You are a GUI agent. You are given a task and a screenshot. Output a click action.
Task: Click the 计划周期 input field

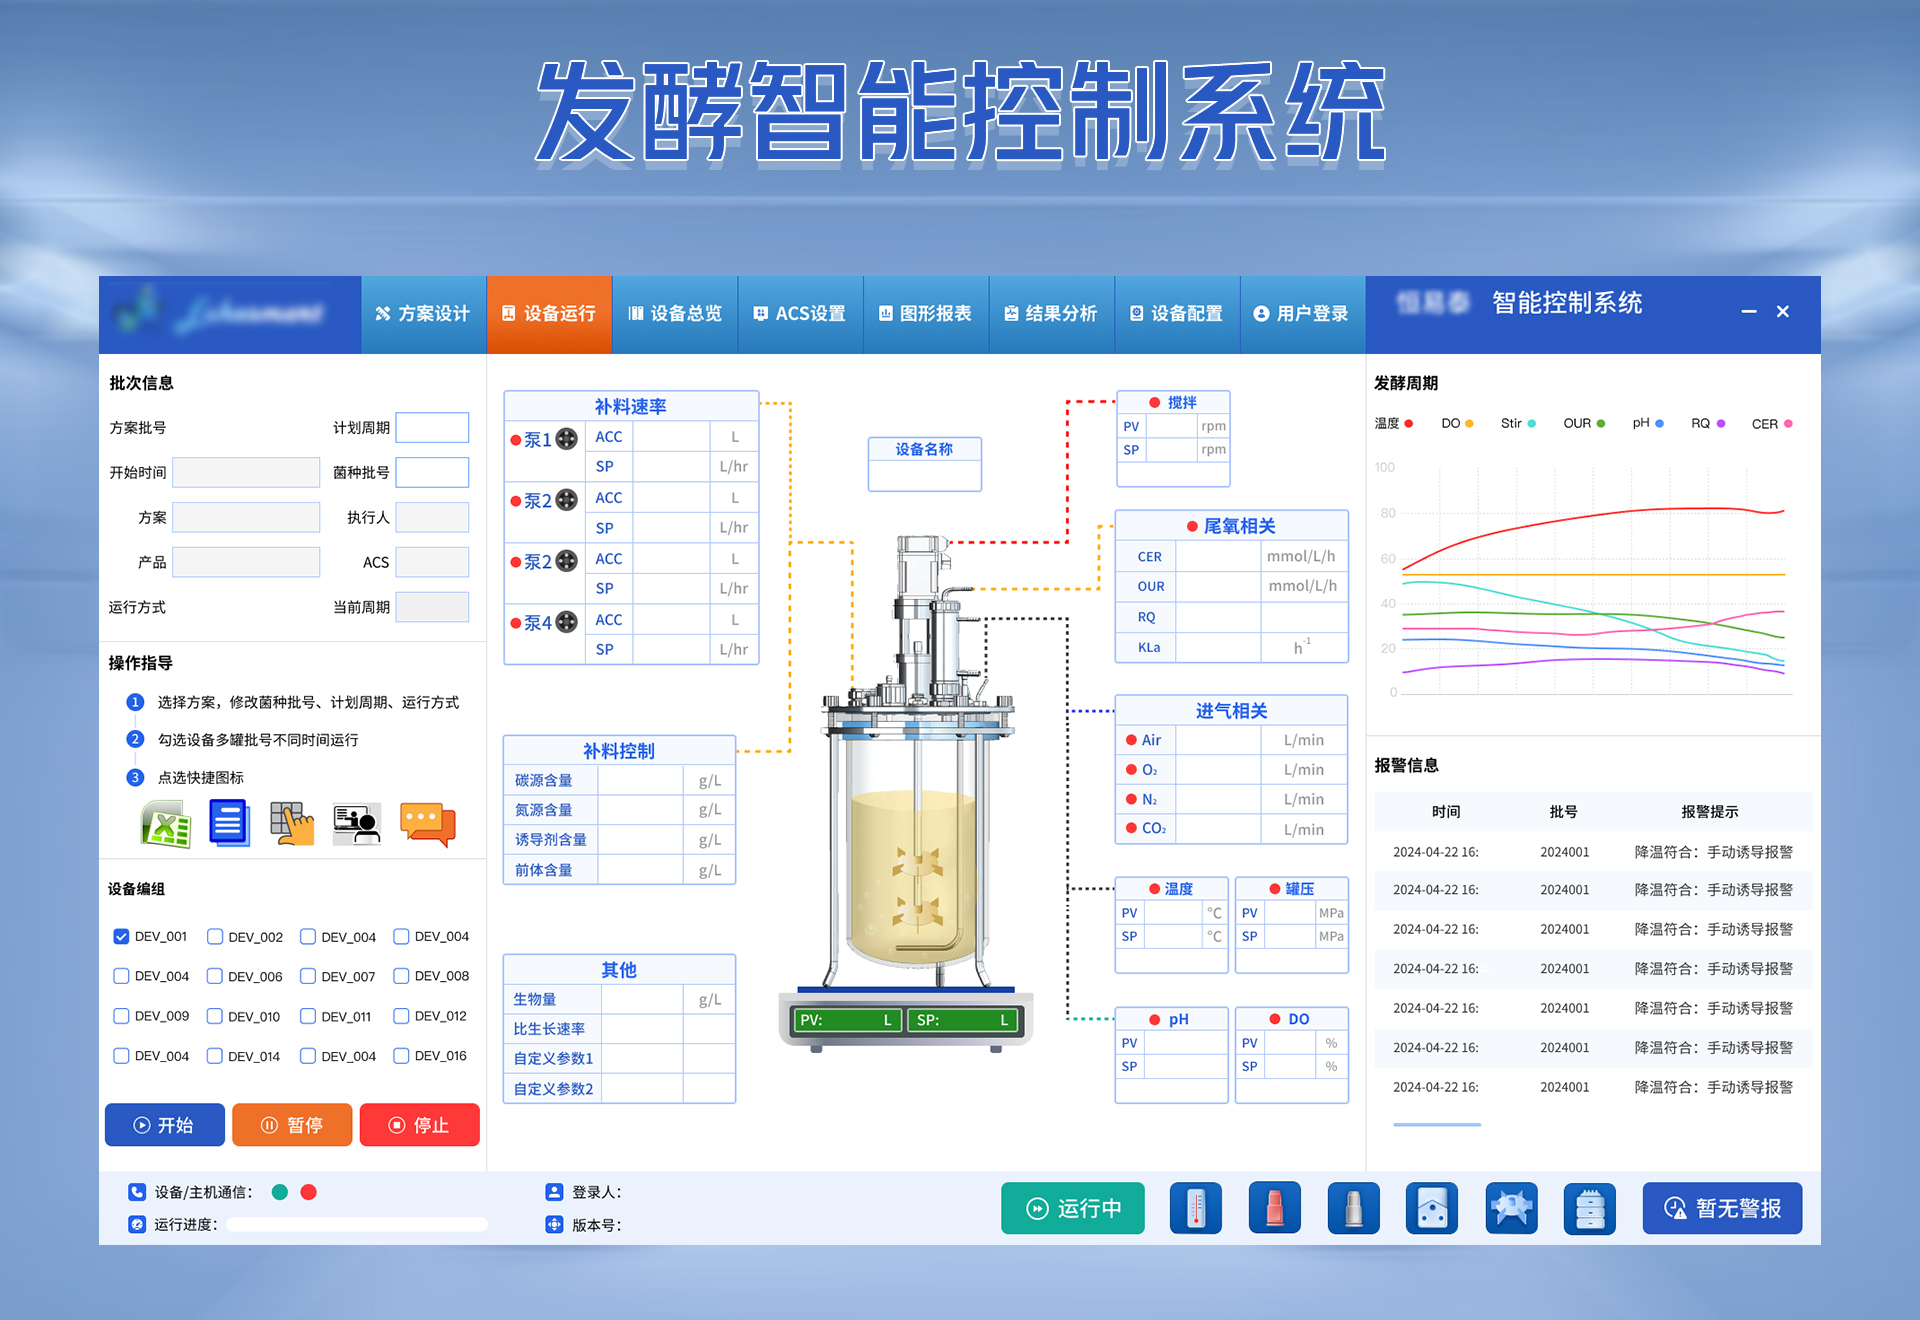pos(432,428)
